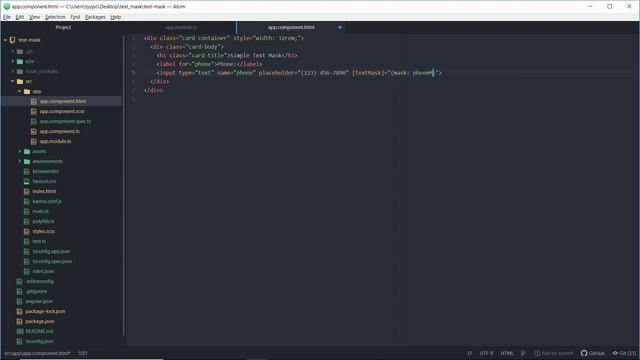Viewport: 640px width, 360px height.
Task: Click the text-mask project root icon
Action: pos(12,40)
